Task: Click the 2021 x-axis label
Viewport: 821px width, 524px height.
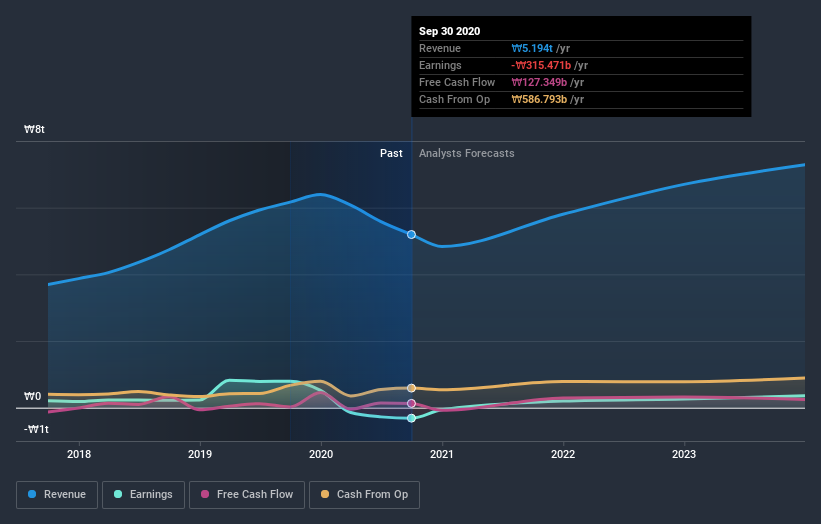Action: tap(442, 454)
